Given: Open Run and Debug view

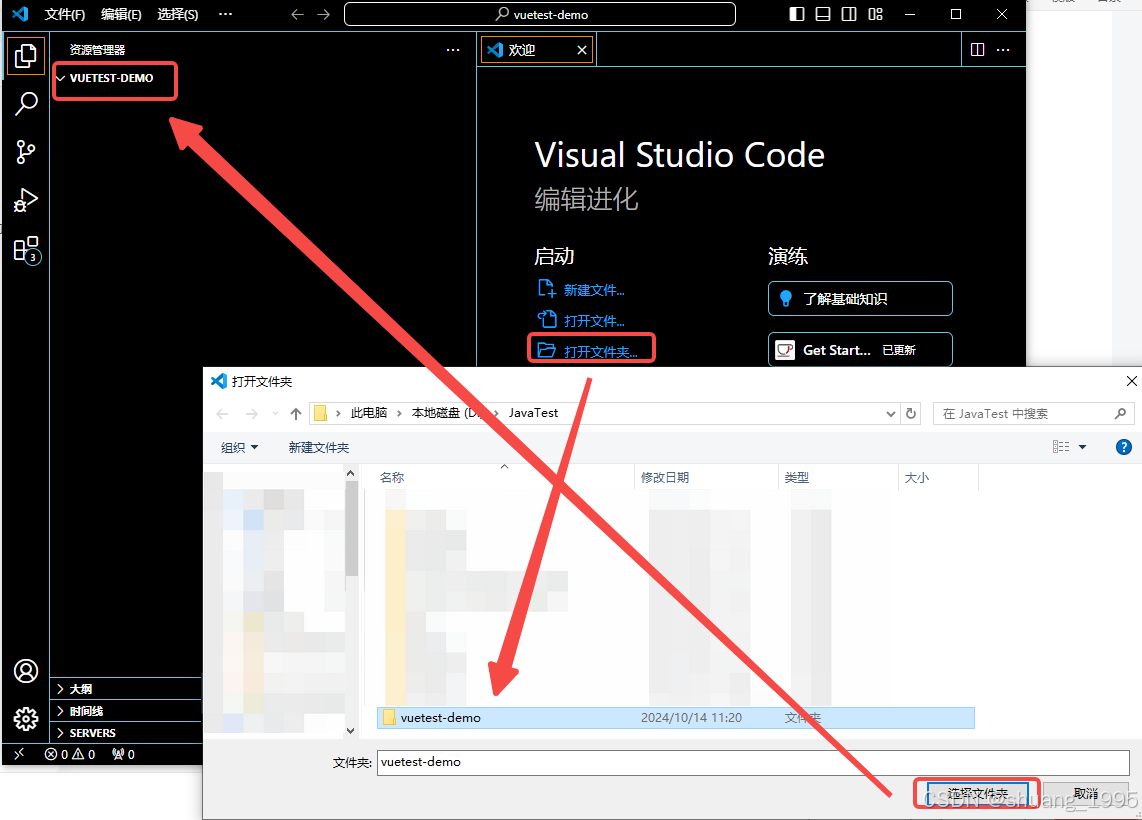Looking at the screenshot, I should pyautogui.click(x=25, y=200).
